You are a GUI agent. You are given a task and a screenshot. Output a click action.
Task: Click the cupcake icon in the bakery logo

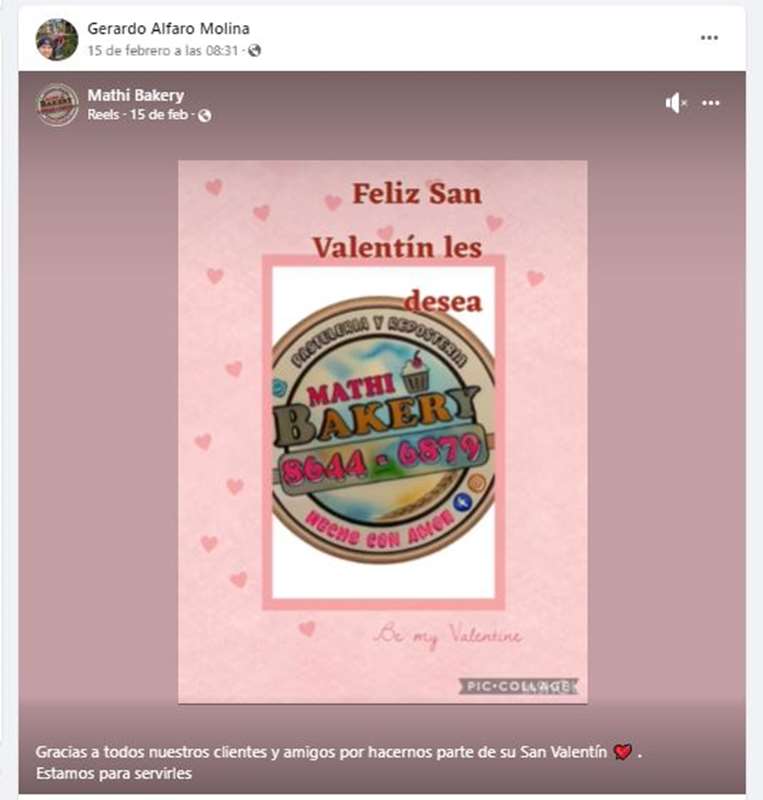[x=414, y=373]
